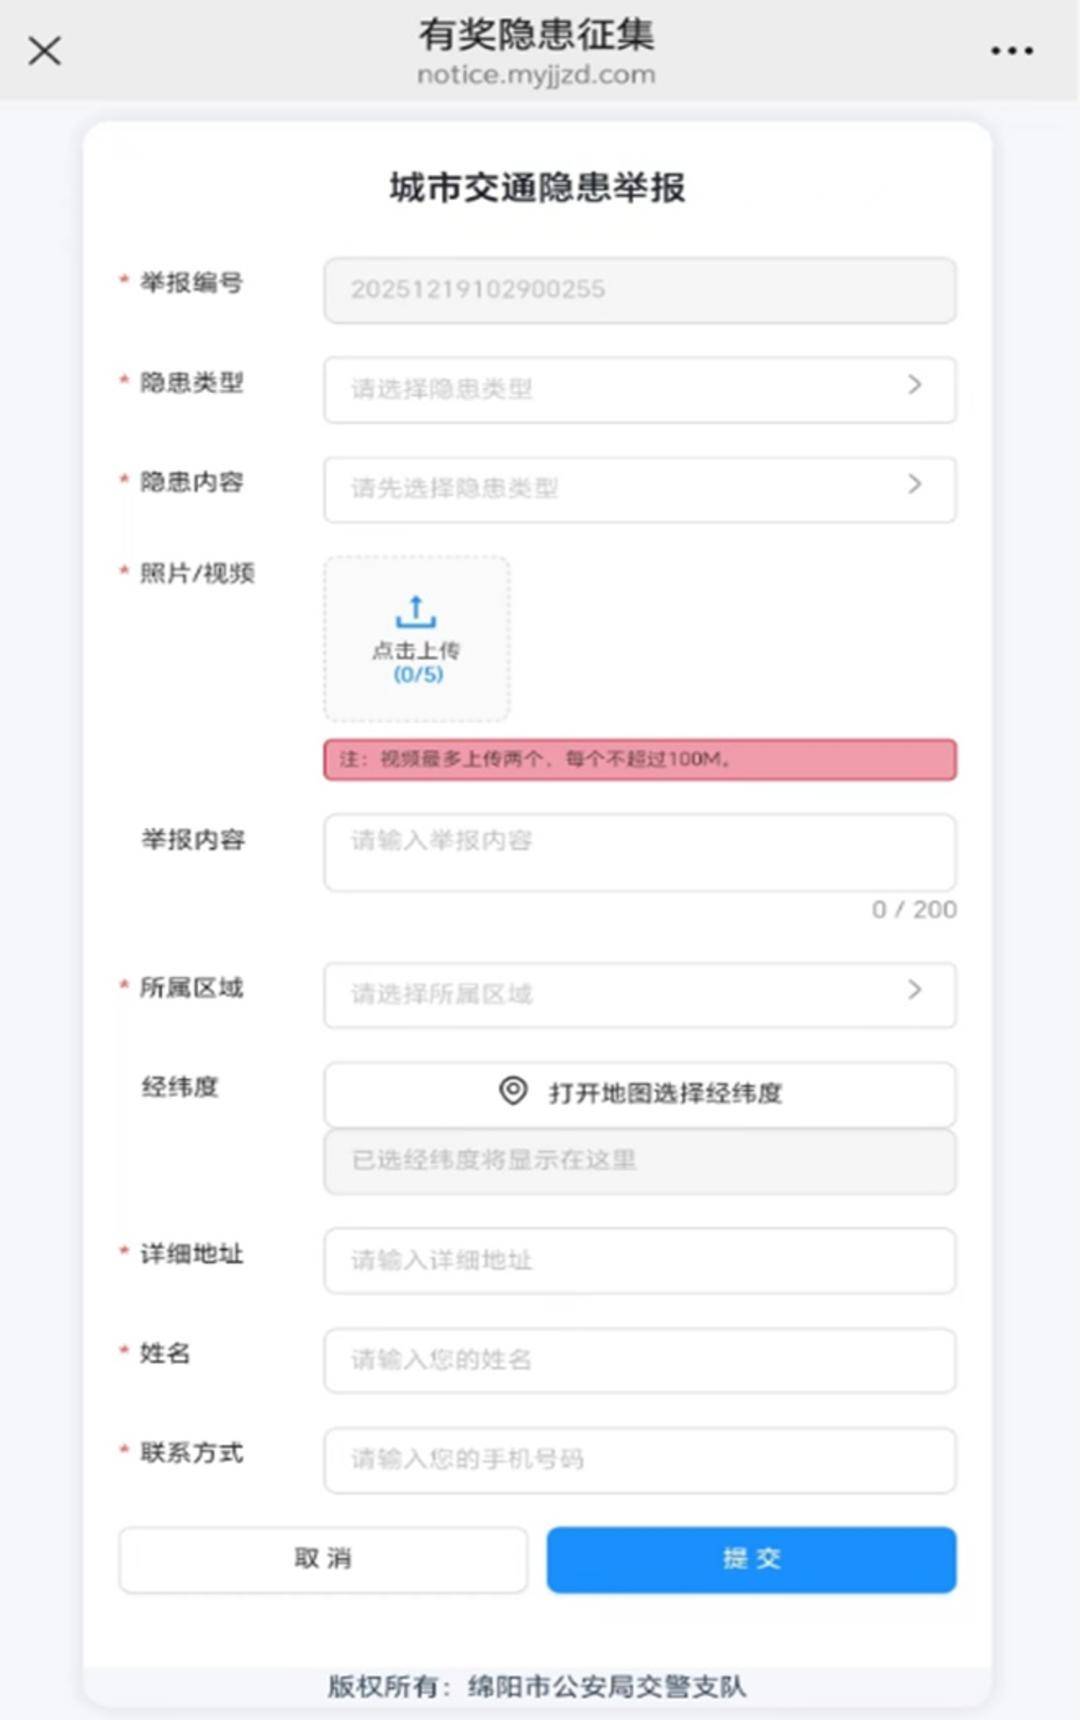Click the chevron in 隐患类型 field

(x=914, y=385)
